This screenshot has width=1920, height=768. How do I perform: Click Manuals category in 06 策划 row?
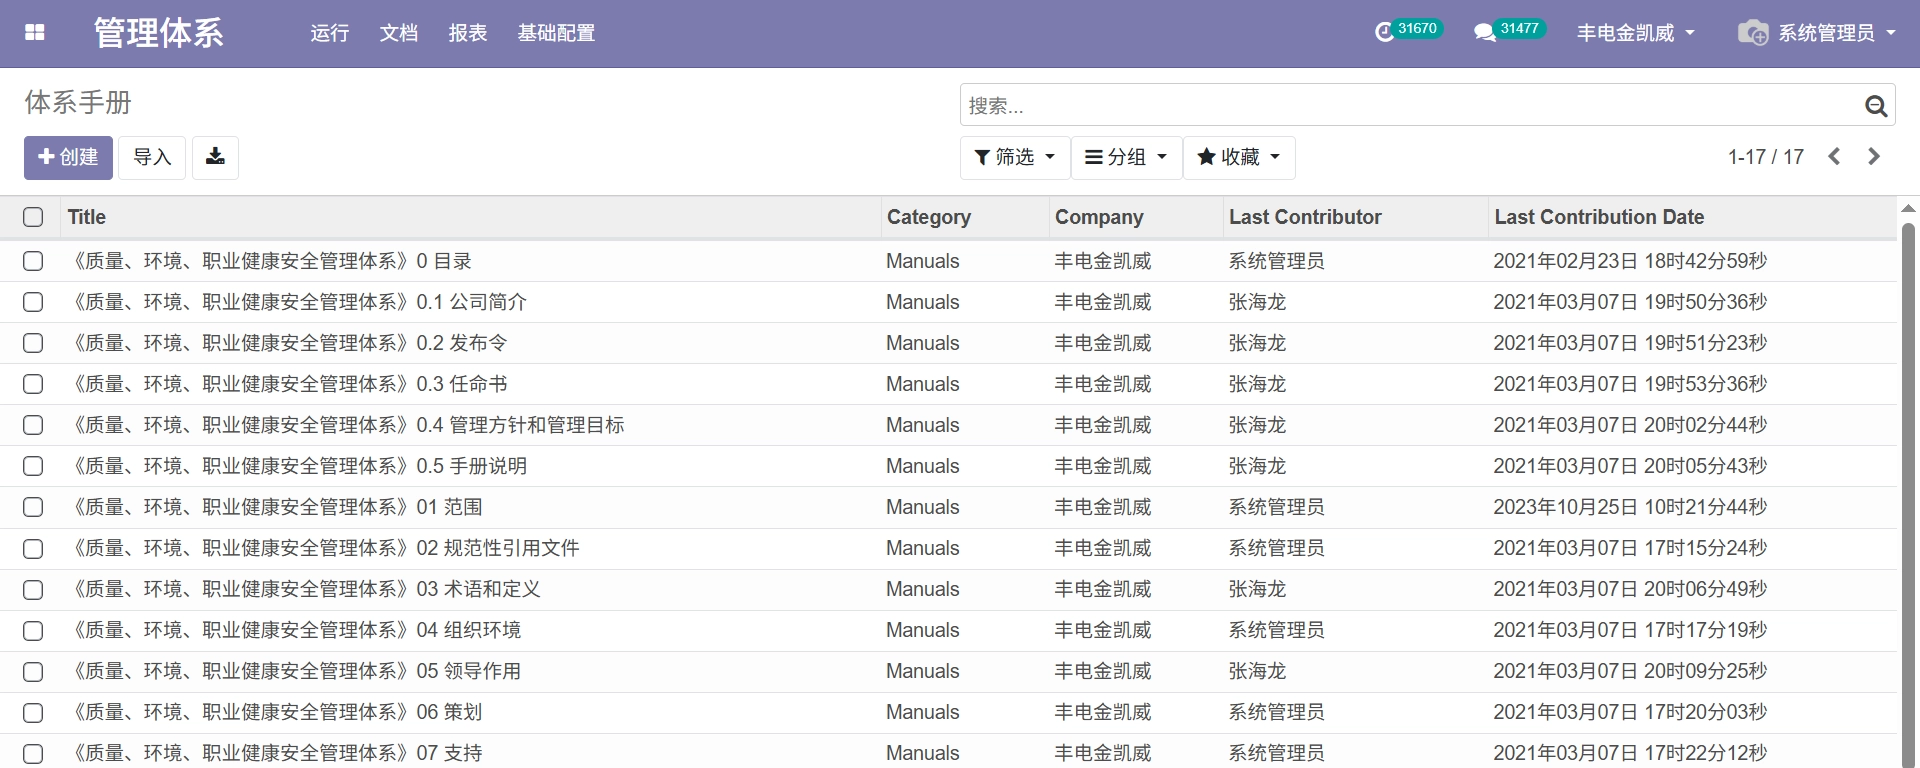[x=922, y=712]
